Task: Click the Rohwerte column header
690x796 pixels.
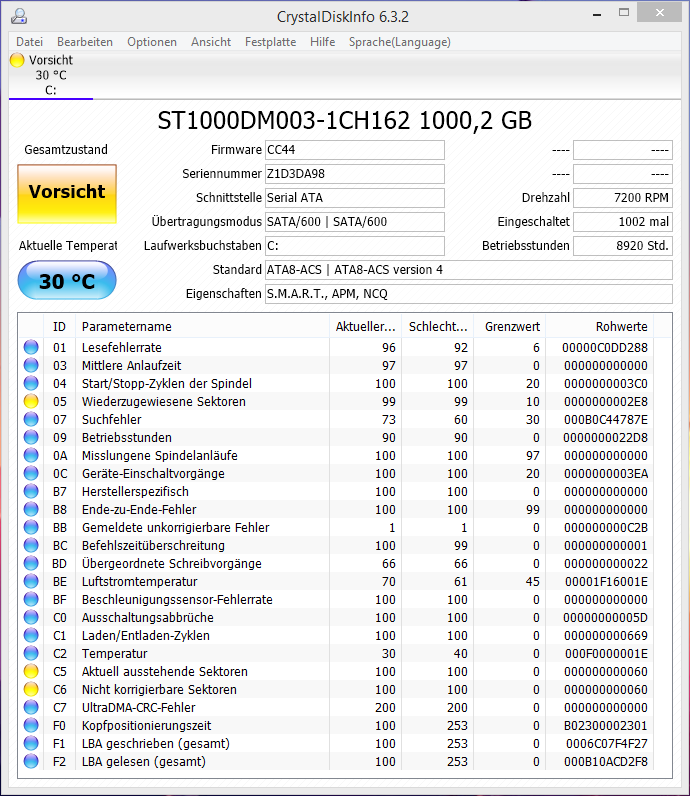Action: click(x=600, y=326)
